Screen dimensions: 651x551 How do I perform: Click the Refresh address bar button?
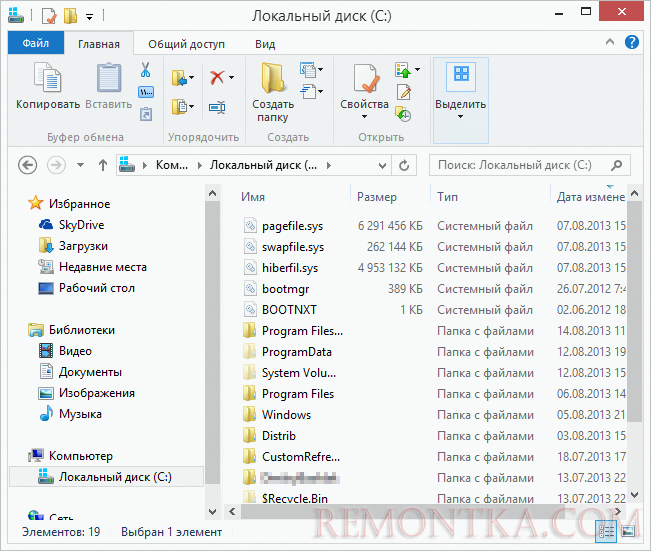point(404,165)
